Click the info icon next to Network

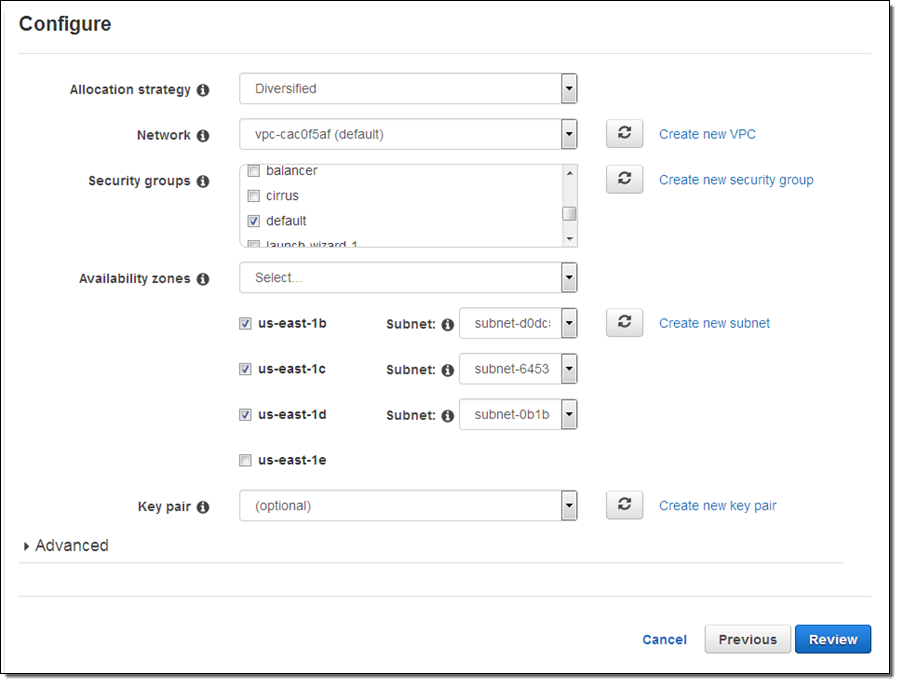coord(203,135)
